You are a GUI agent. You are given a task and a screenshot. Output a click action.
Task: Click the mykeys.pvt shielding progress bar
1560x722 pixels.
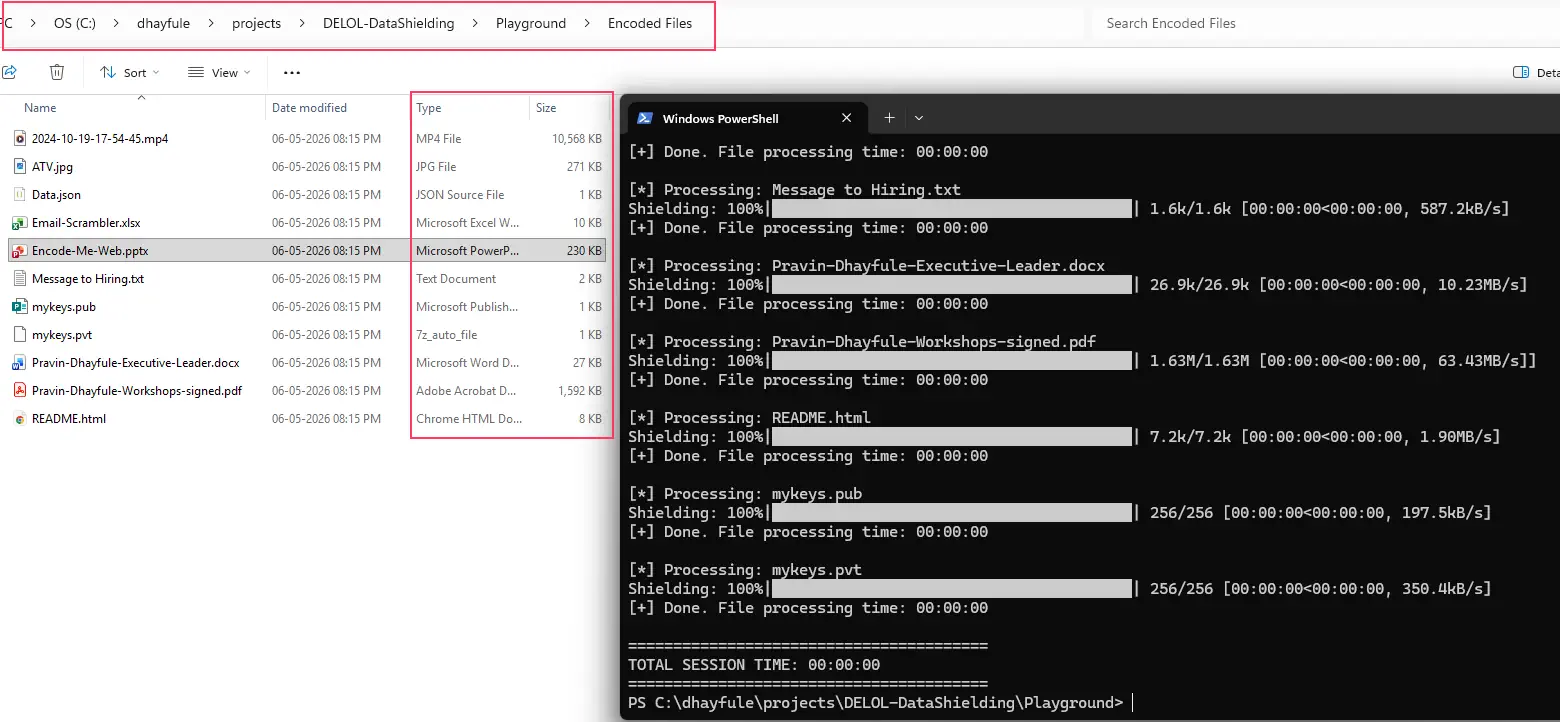pyautogui.click(x=951, y=589)
